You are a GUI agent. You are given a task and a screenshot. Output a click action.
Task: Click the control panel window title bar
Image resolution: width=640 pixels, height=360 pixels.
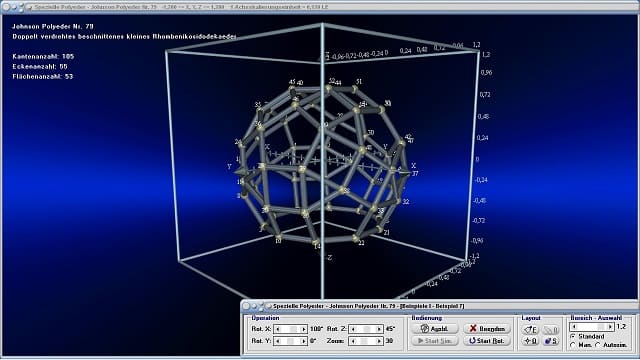[439, 306]
